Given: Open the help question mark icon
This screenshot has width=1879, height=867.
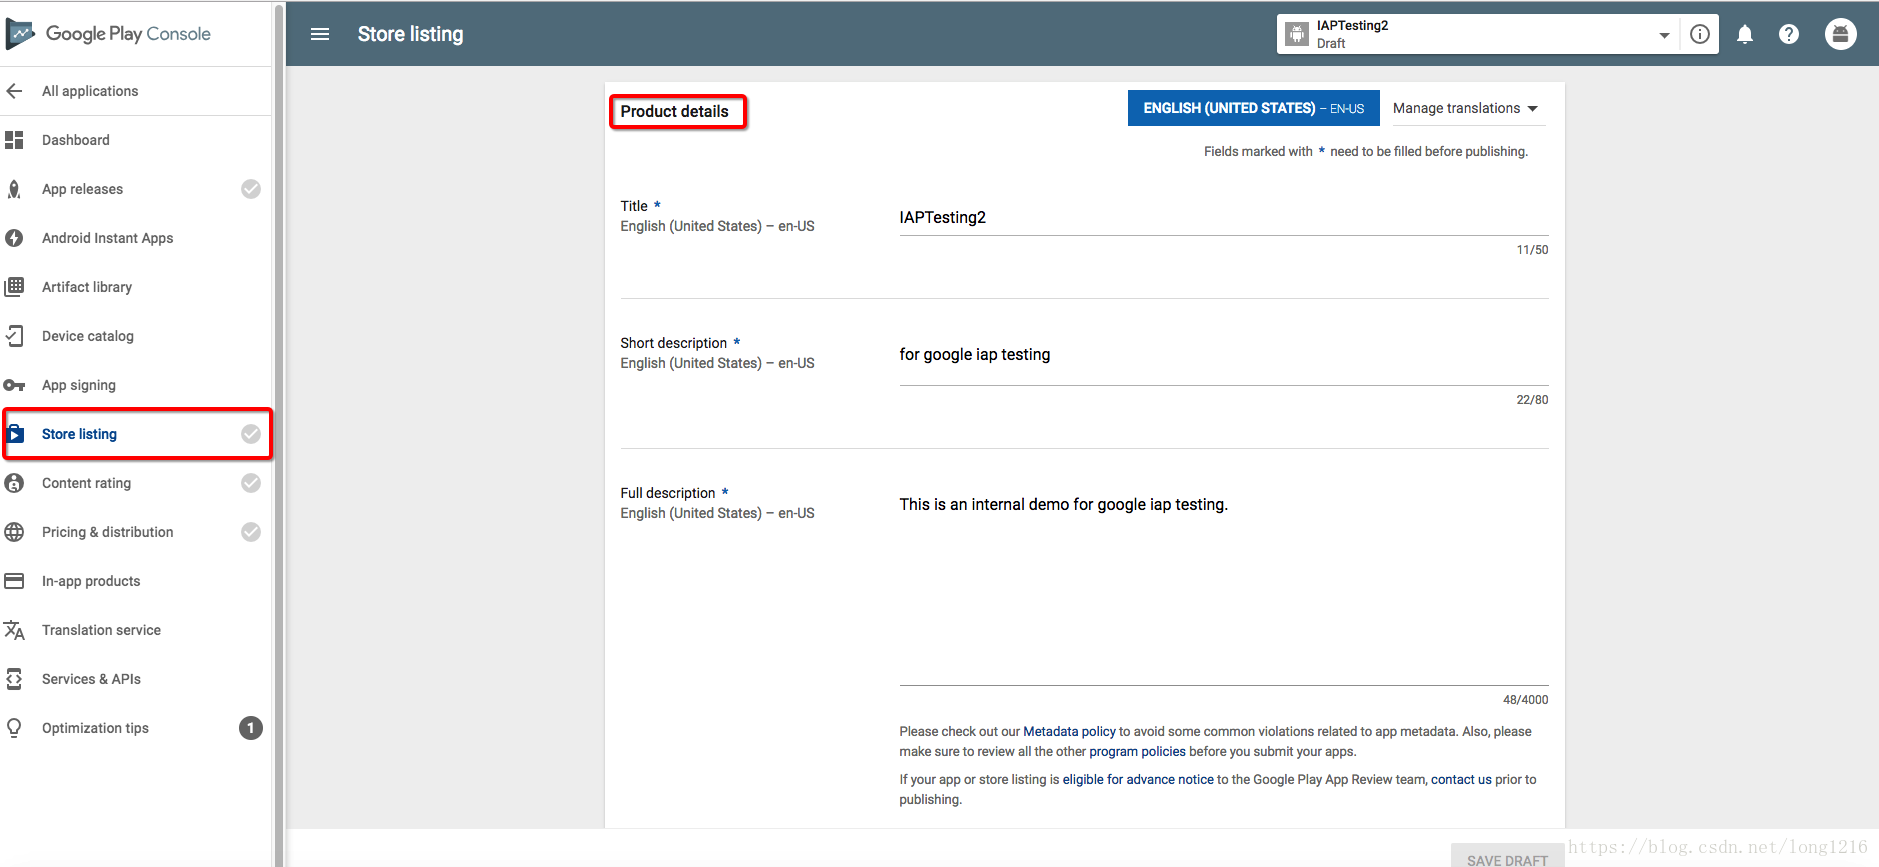Looking at the screenshot, I should (x=1789, y=34).
